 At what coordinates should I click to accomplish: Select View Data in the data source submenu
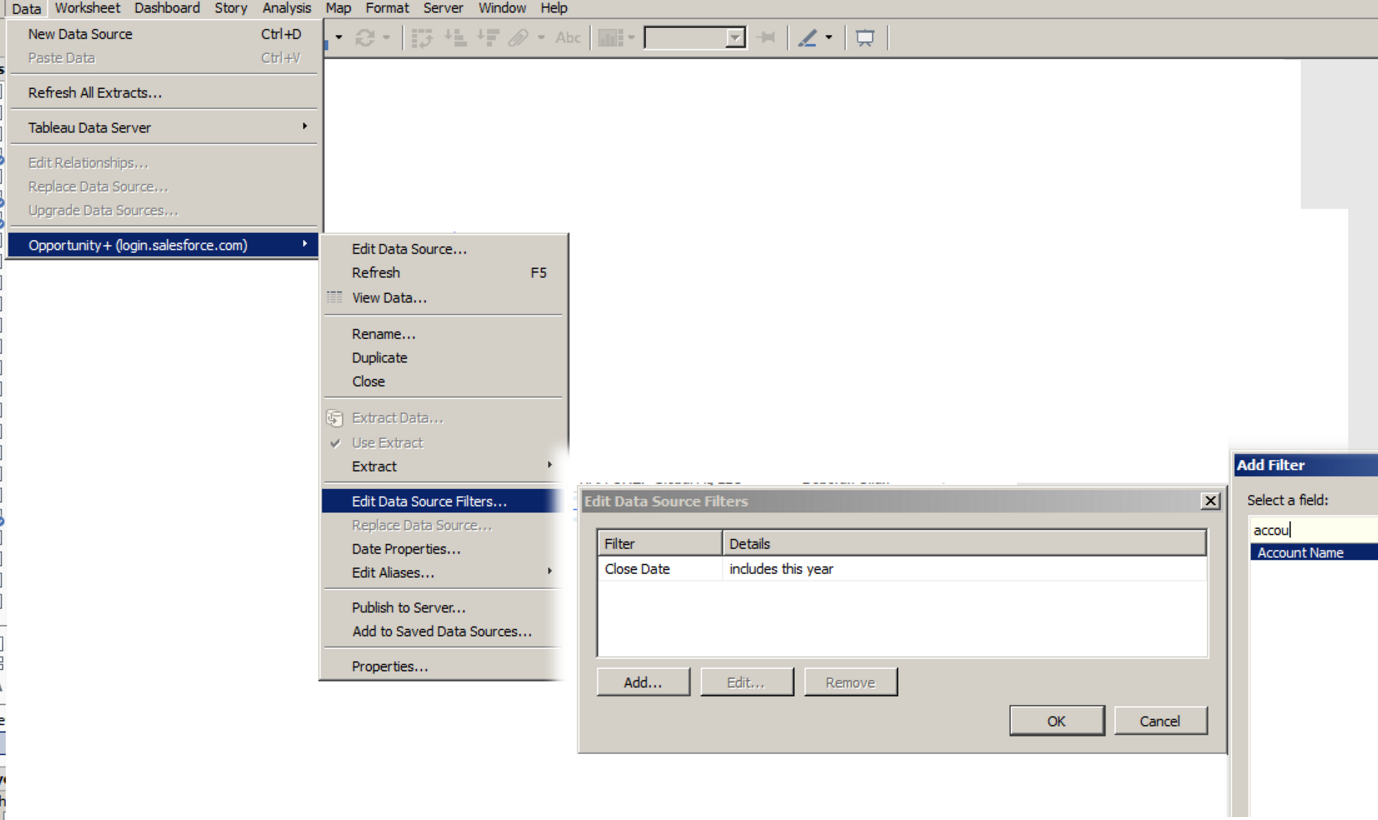point(389,298)
